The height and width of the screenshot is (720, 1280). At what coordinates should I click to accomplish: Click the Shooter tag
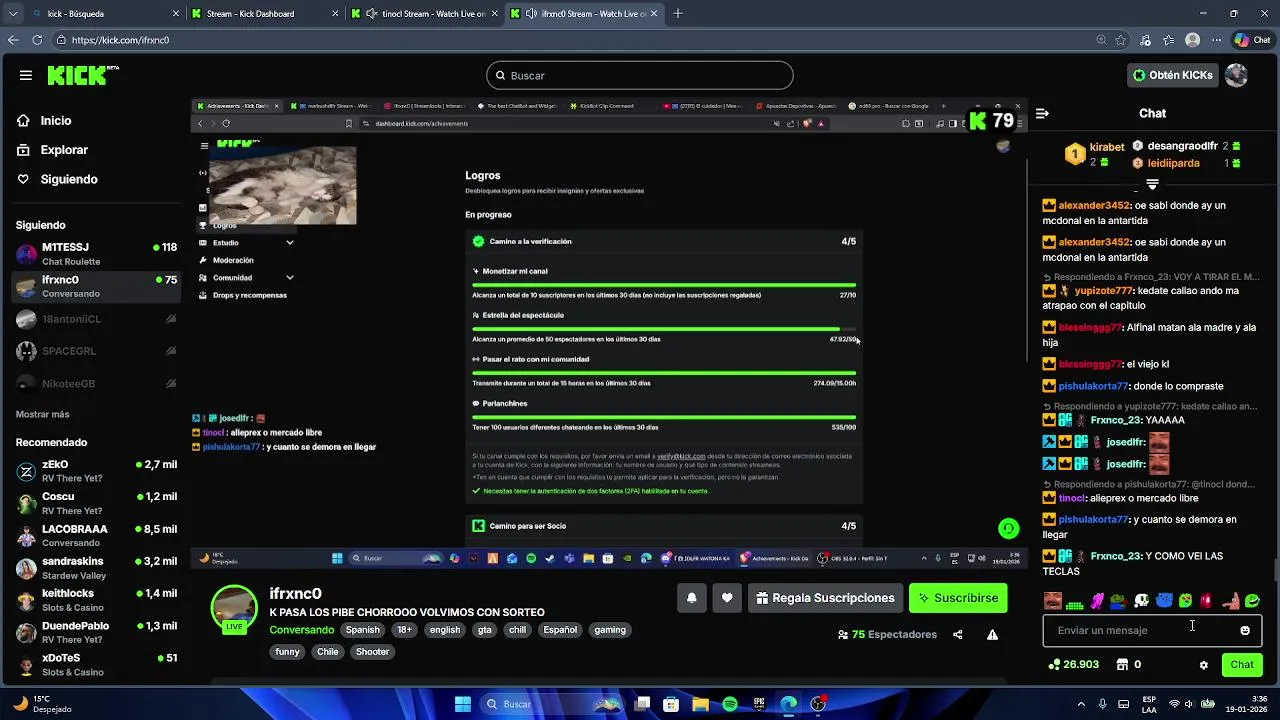pos(373,652)
